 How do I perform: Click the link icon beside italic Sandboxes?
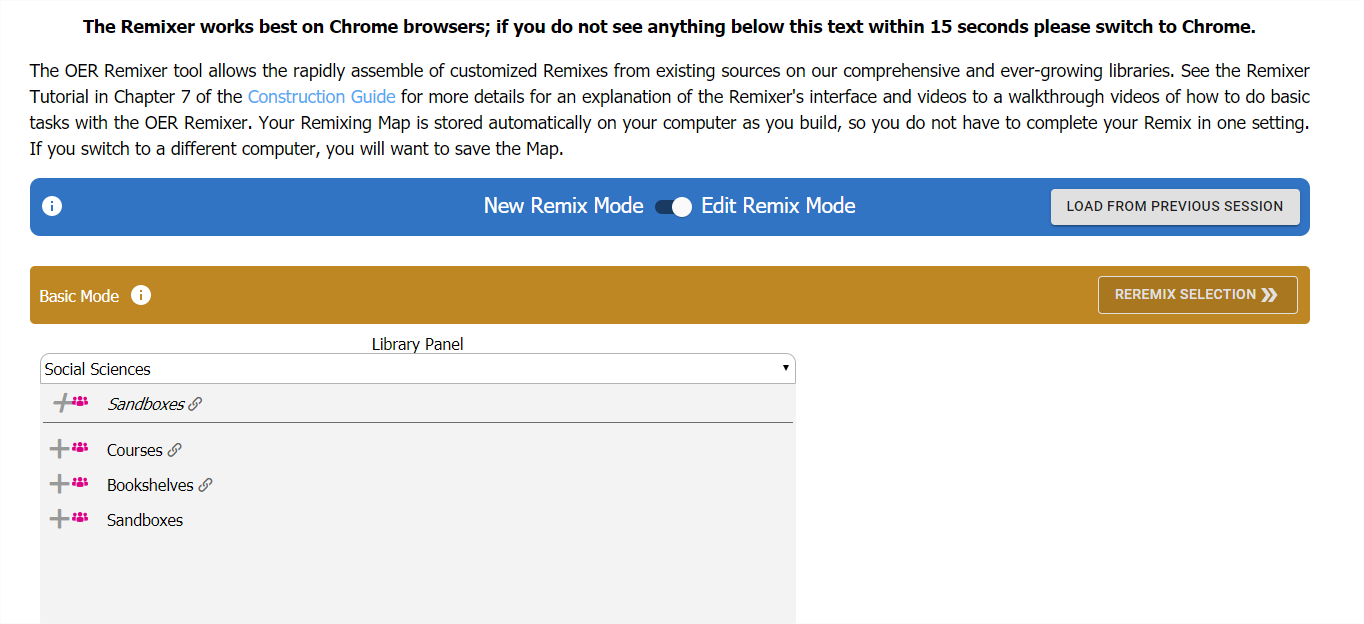pos(195,405)
